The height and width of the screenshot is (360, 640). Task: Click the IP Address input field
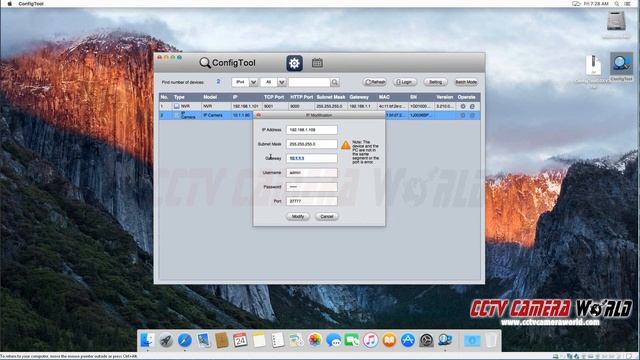(x=312, y=130)
